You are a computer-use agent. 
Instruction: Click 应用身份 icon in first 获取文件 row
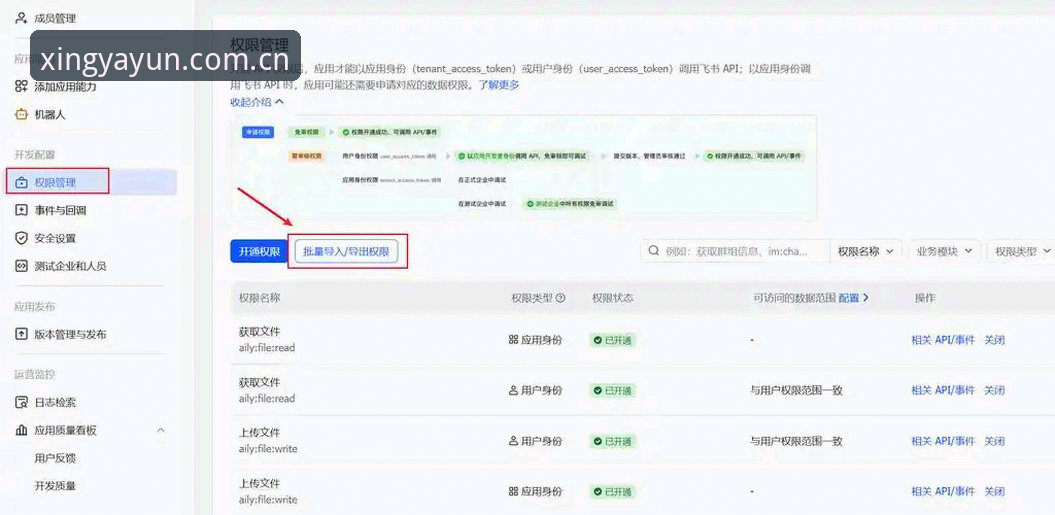(x=513, y=340)
